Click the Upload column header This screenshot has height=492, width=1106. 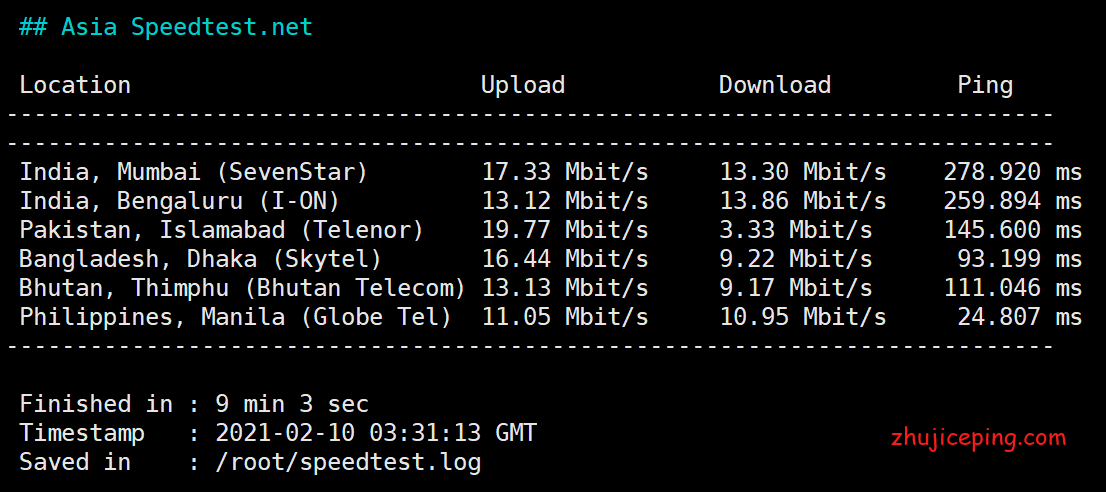[523, 85]
